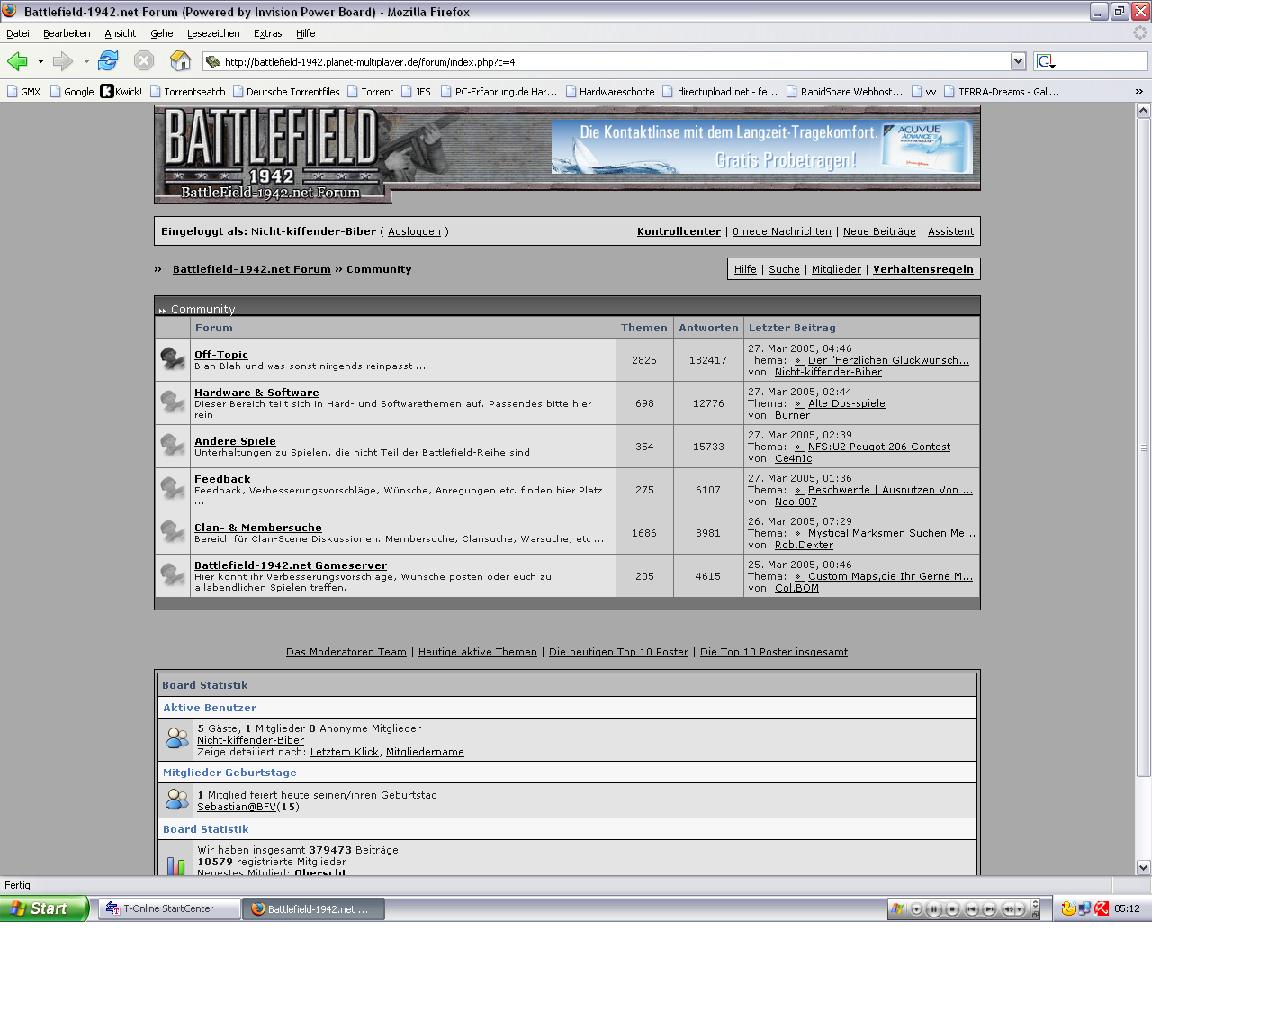Open 0 neue Nachrichten link
This screenshot has height=1024, width=1280.
(x=782, y=231)
